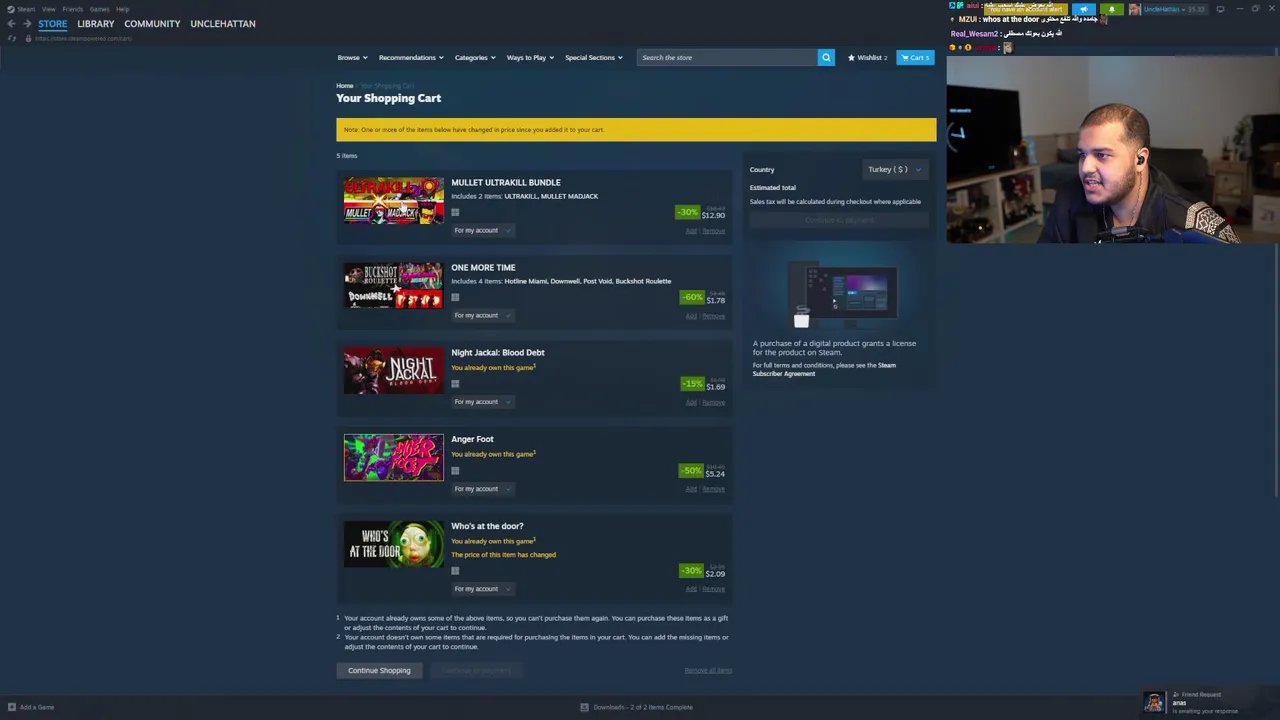Expand the Ways to Play dropdown

coord(530,57)
